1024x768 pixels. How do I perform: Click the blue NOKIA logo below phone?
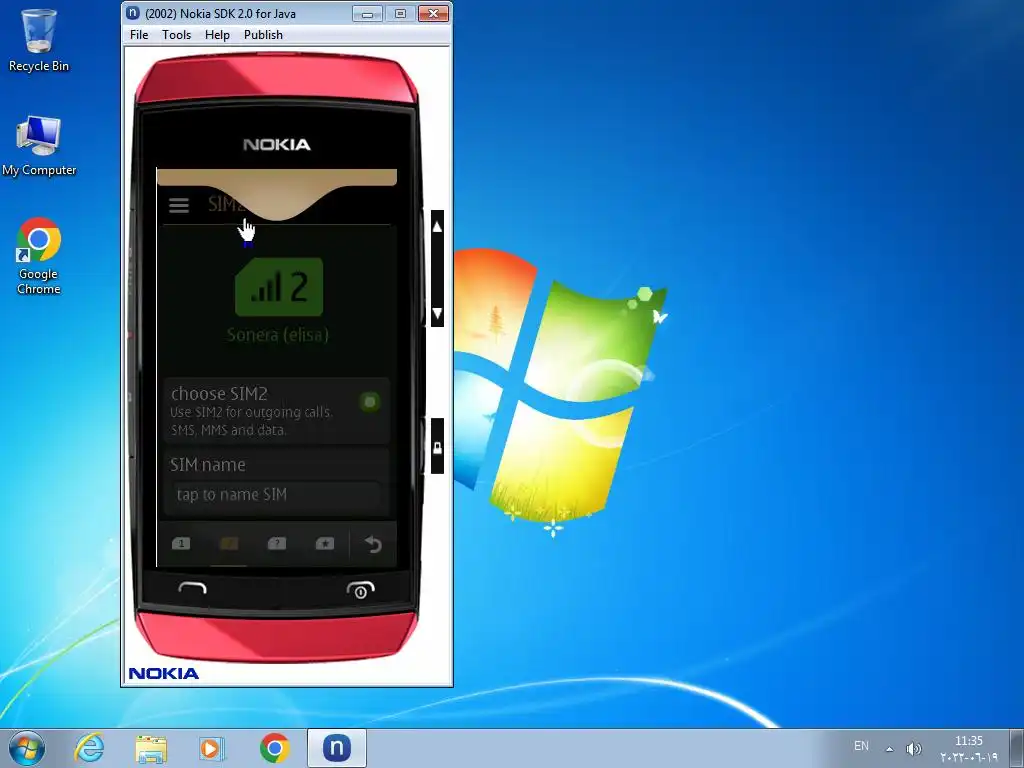coord(164,673)
